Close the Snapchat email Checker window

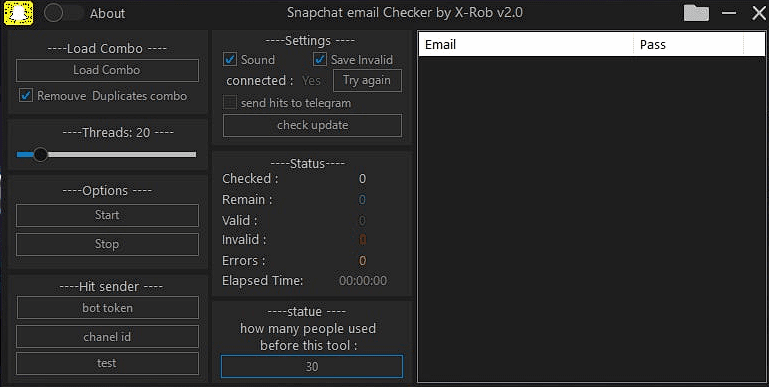click(x=759, y=13)
